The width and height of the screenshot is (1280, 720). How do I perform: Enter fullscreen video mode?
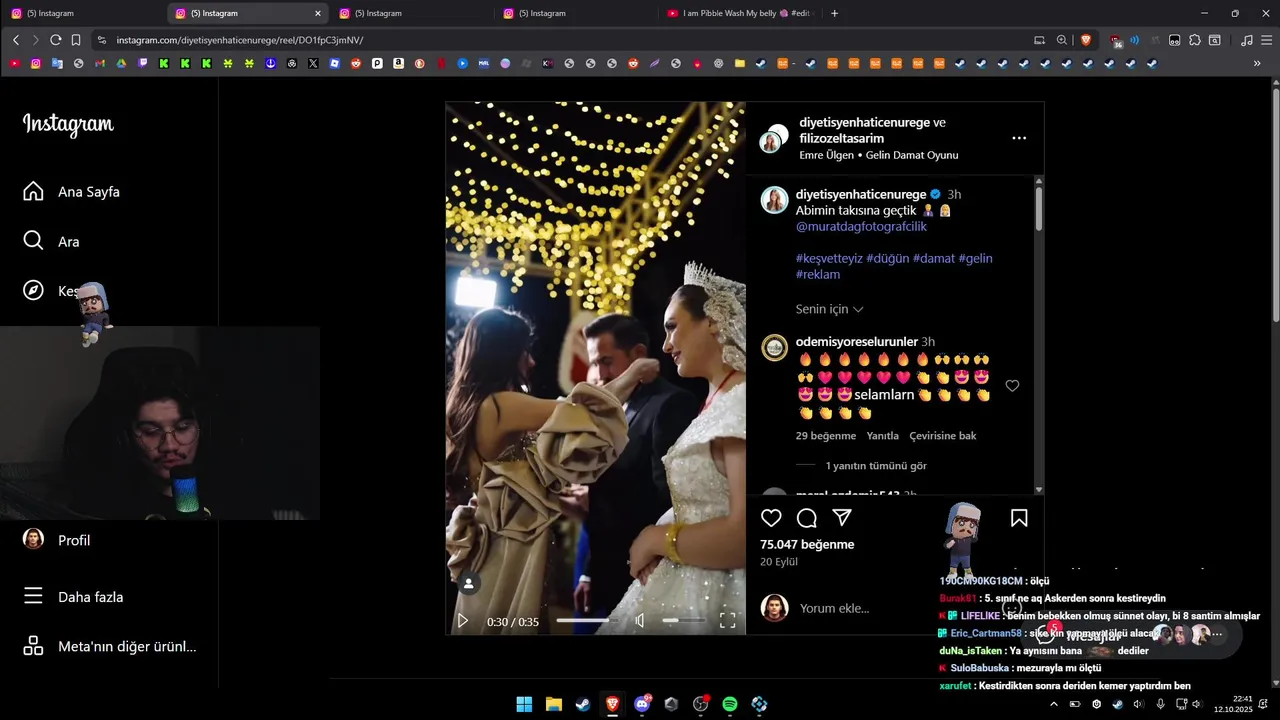727,621
